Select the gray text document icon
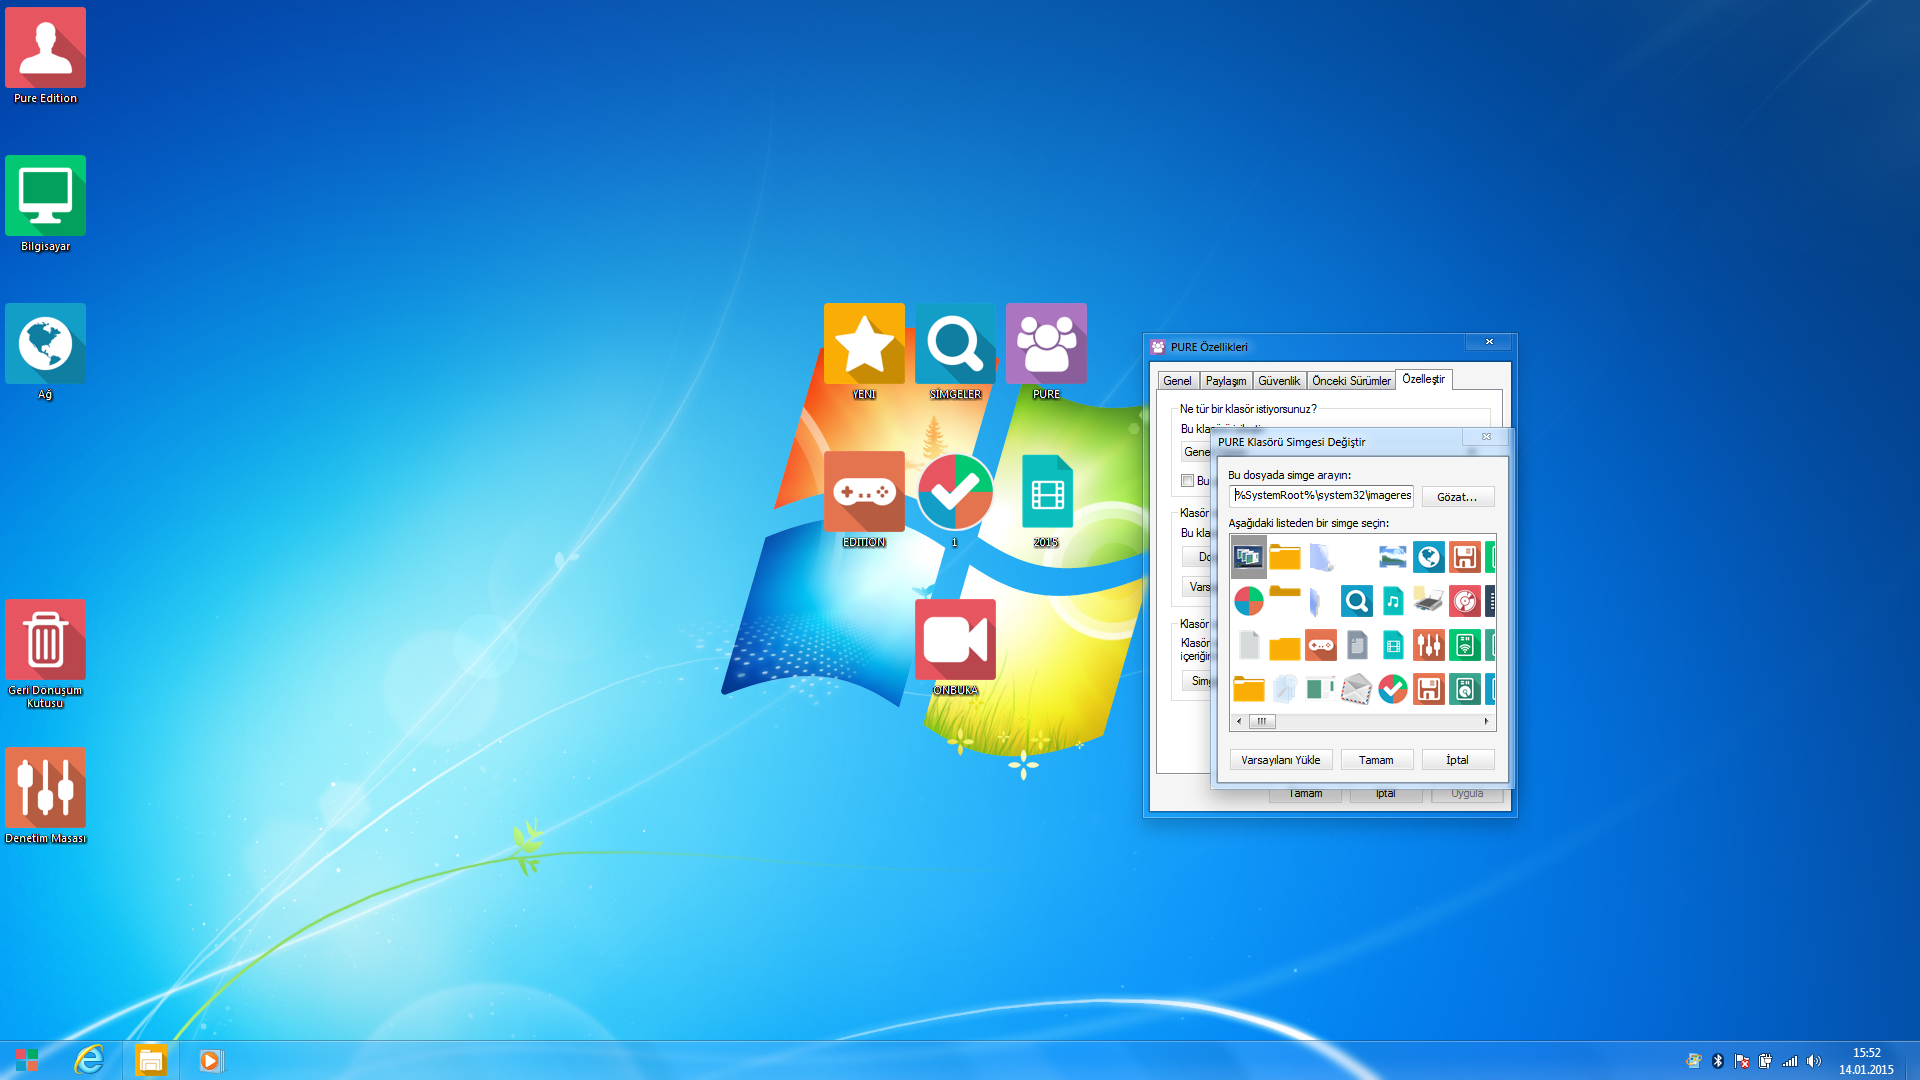The width and height of the screenshot is (1920, 1080). 1357,645
